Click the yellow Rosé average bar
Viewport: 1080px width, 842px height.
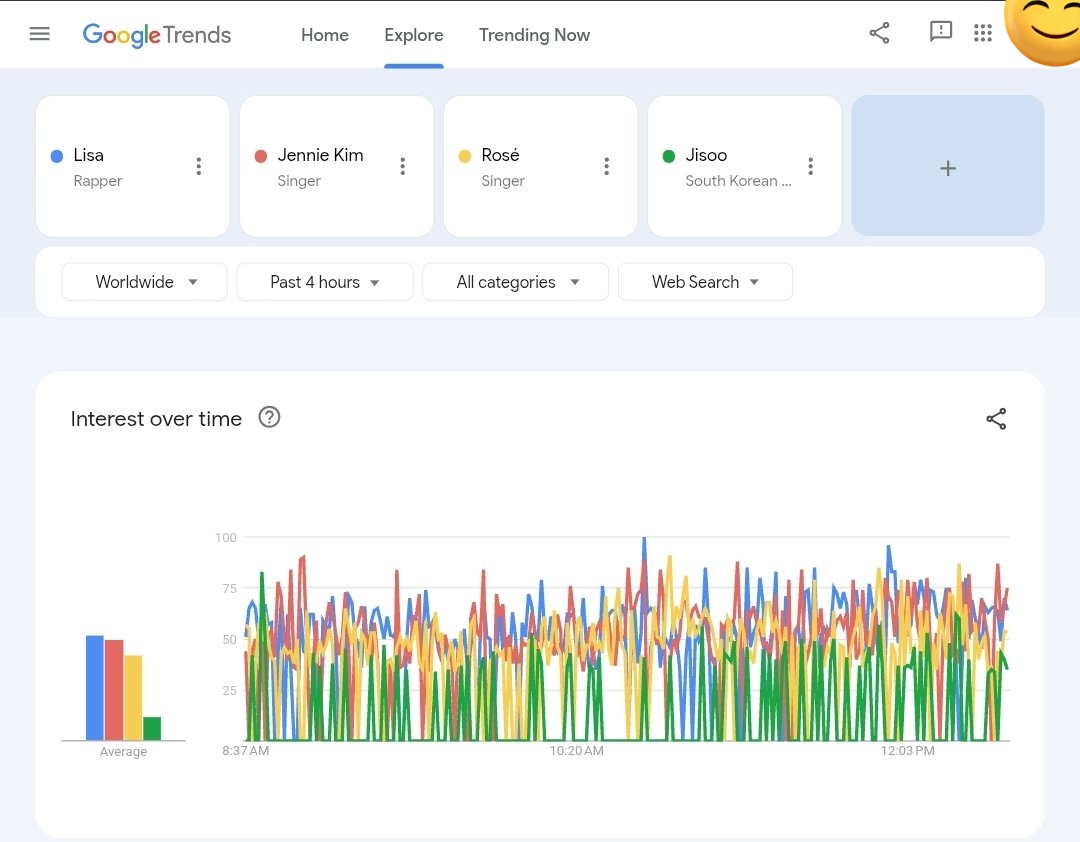coord(133,697)
